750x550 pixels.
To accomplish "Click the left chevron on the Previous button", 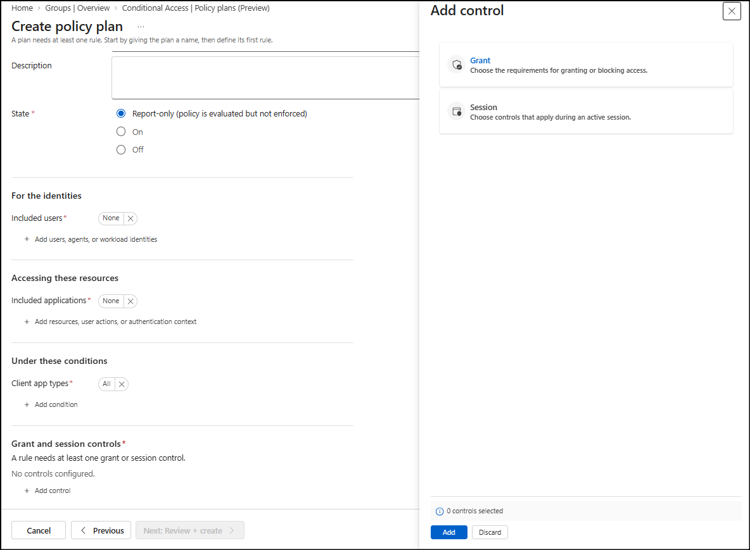I will click(x=83, y=530).
